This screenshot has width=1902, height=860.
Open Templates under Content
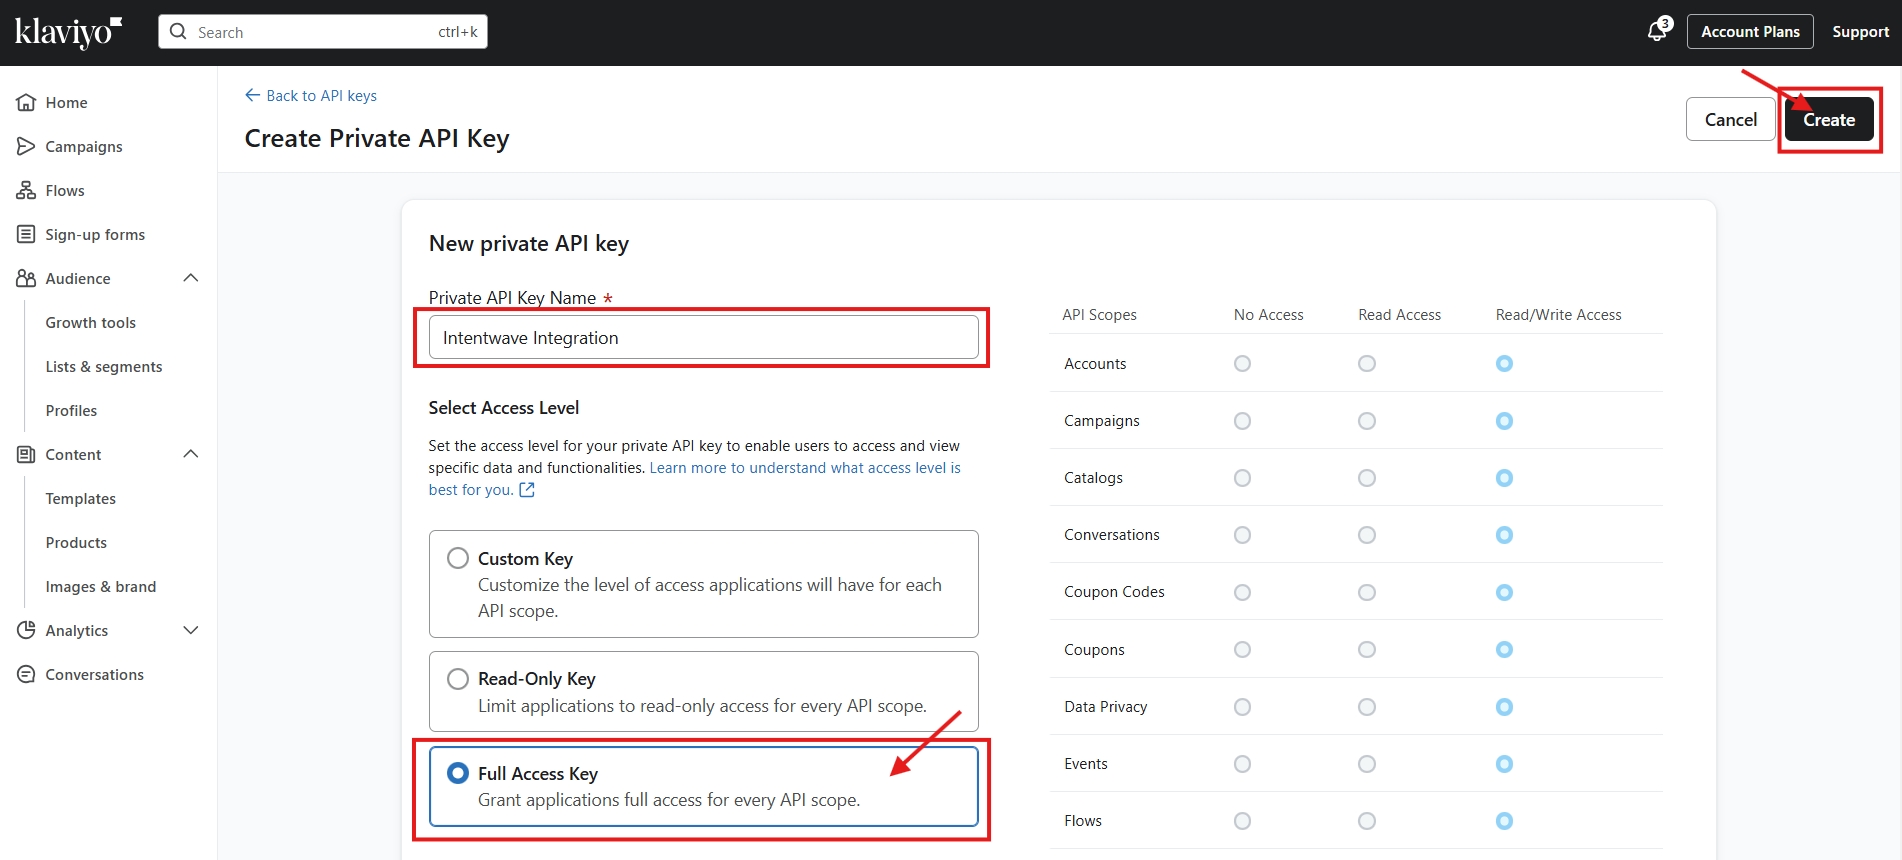(x=80, y=498)
